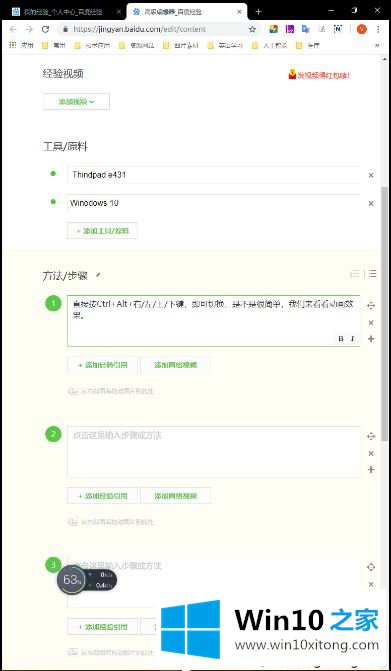This screenshot has width=391, height=671.
Task: Open the Chrome three-dot menu
Action: pos(378,29)
